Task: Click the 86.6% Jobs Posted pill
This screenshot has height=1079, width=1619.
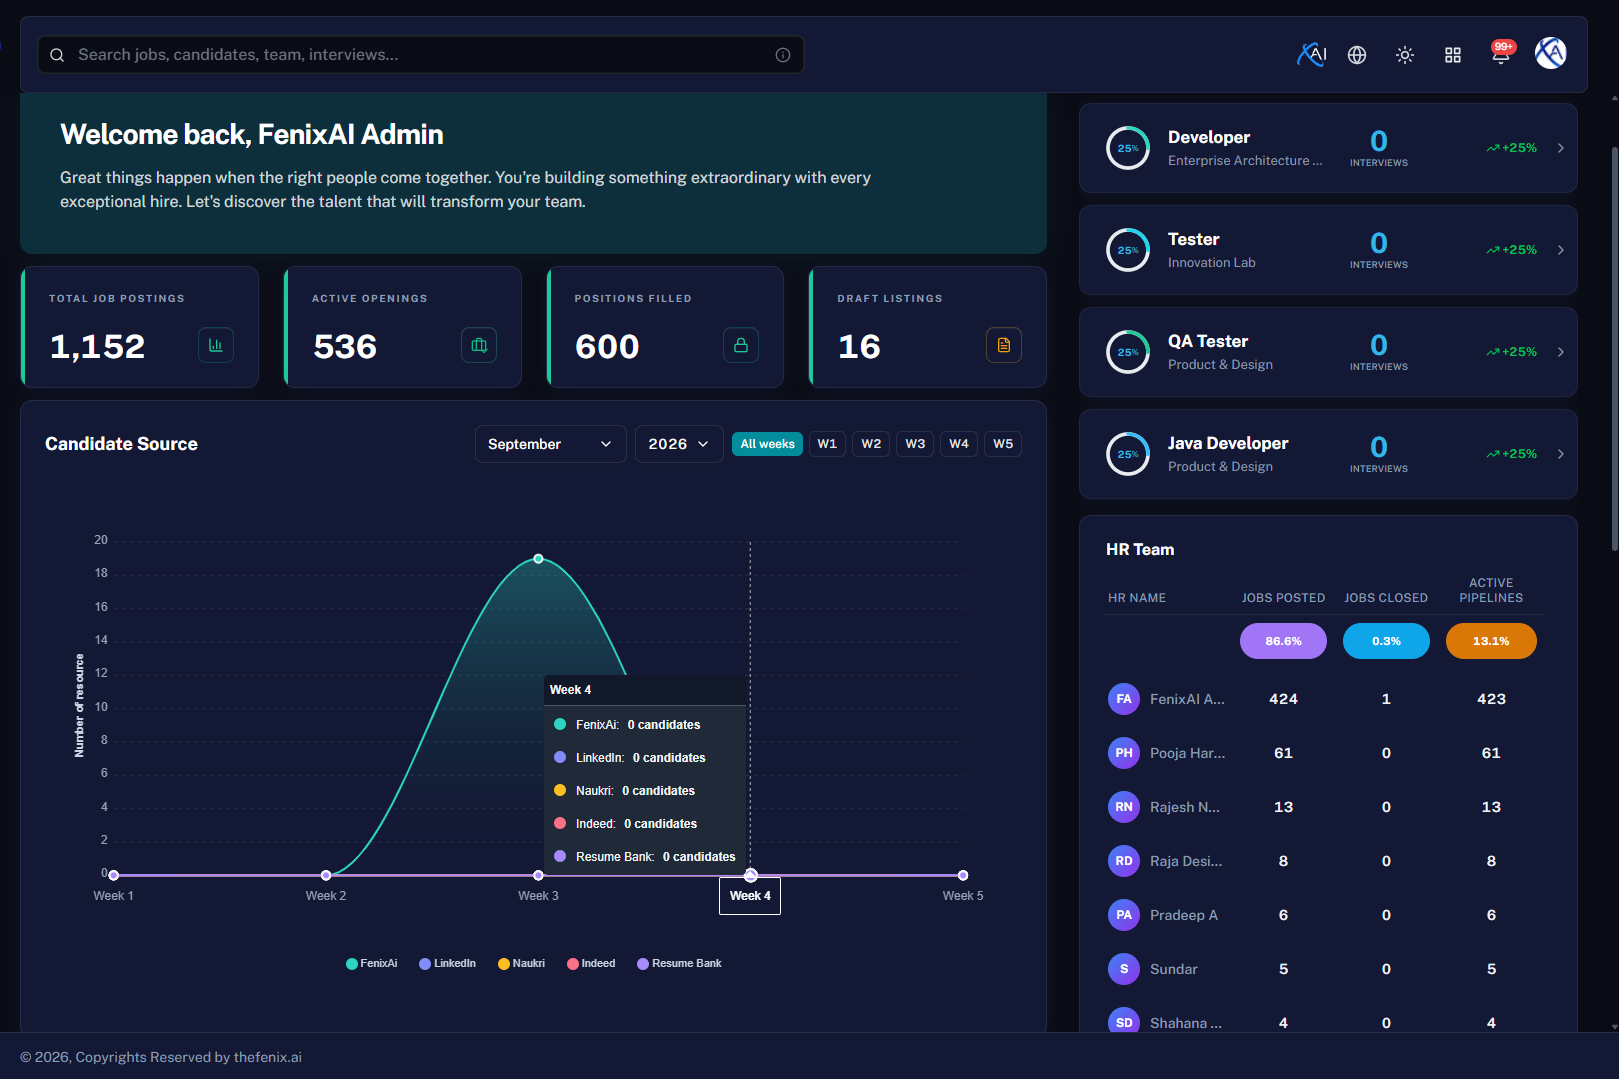Action: [x=1283, y=641]
